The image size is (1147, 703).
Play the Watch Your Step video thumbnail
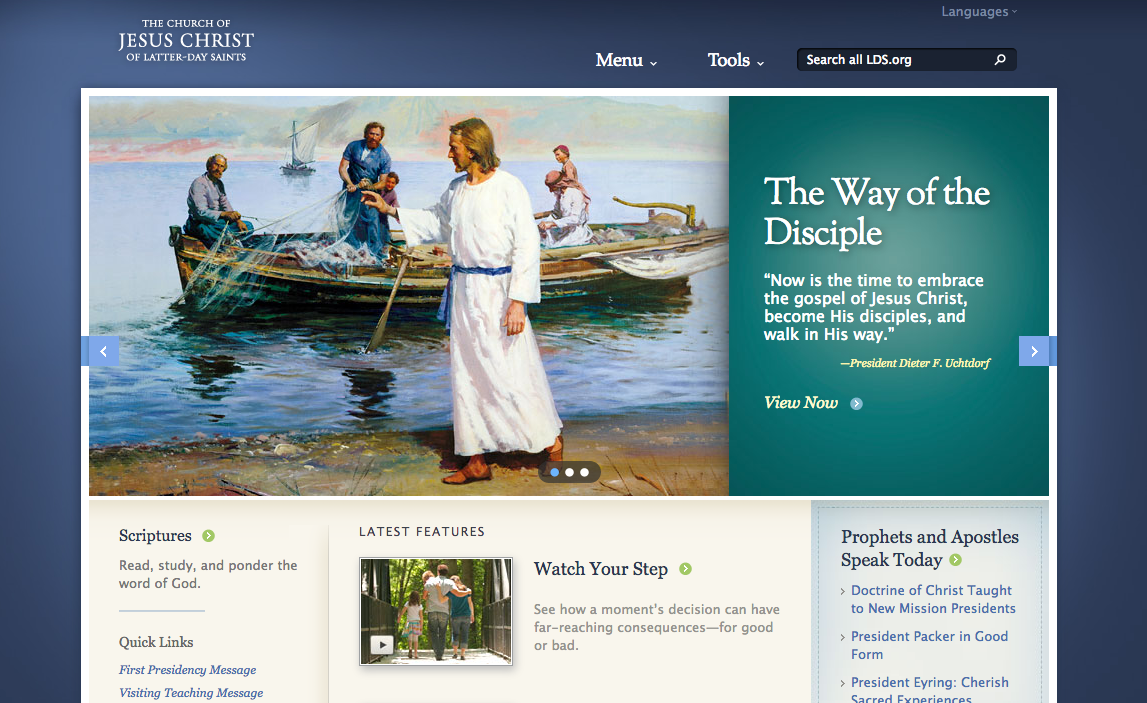pos(436,612)
